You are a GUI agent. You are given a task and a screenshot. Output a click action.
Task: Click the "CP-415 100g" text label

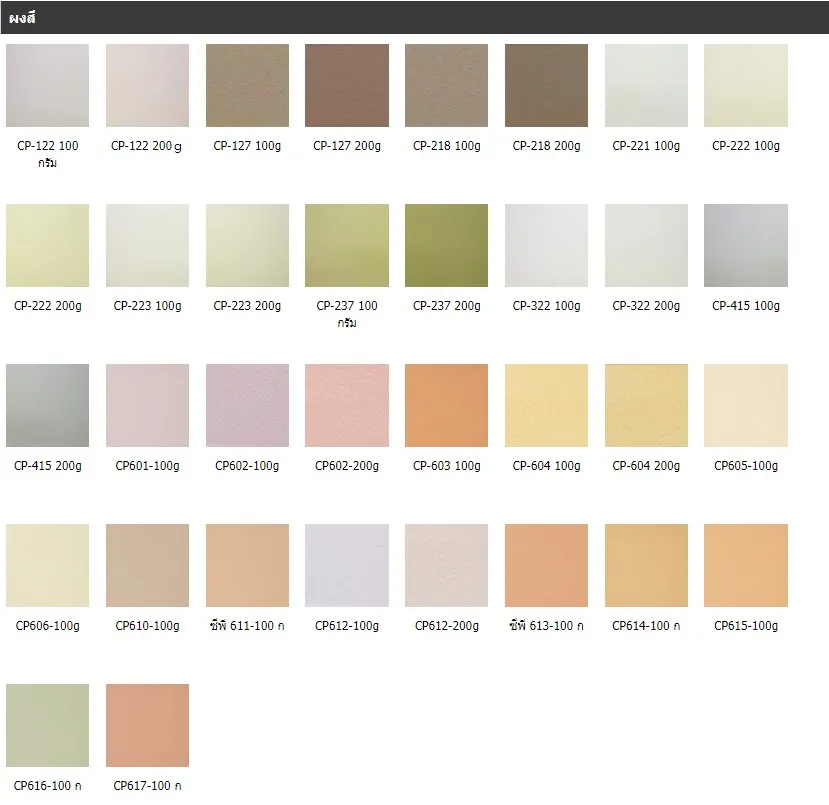(746, 306)
